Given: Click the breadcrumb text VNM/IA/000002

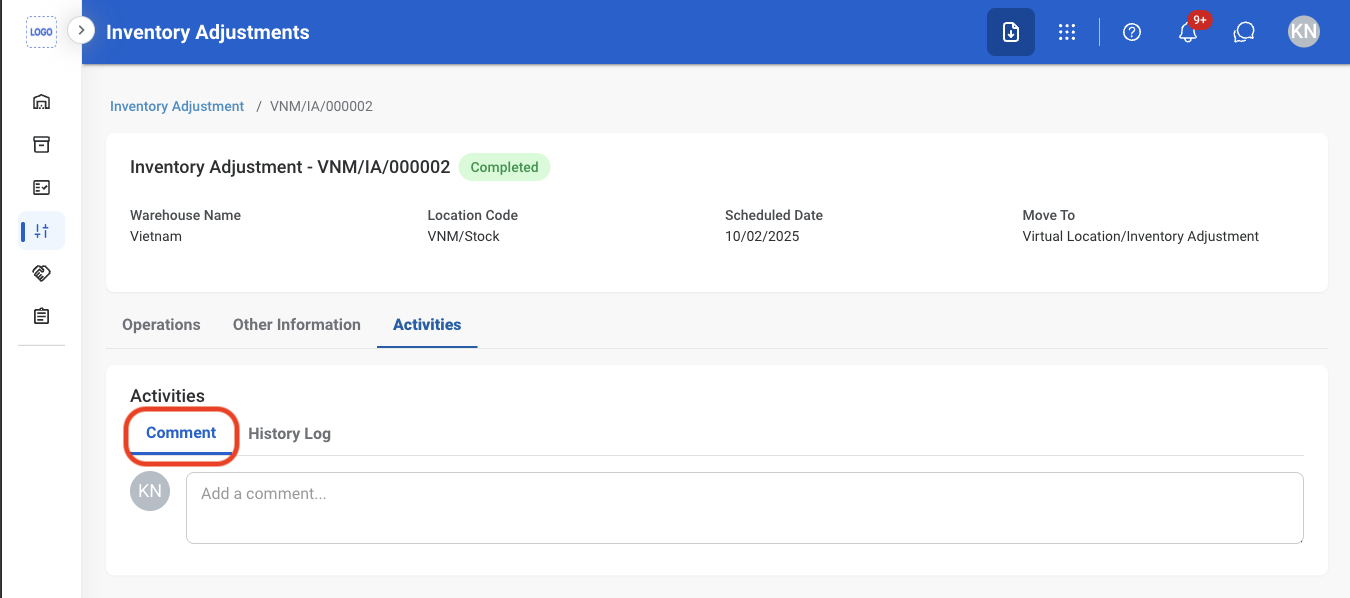Looking at the screenshot, I should (321, 106).
